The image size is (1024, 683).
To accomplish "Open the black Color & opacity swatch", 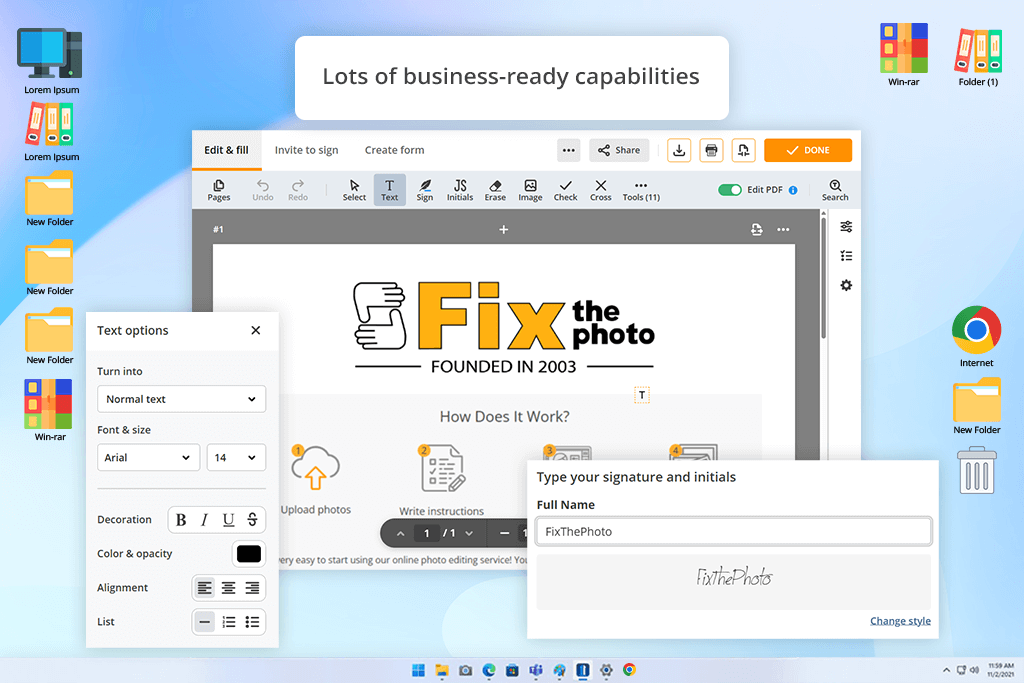I will click(249, 554).
